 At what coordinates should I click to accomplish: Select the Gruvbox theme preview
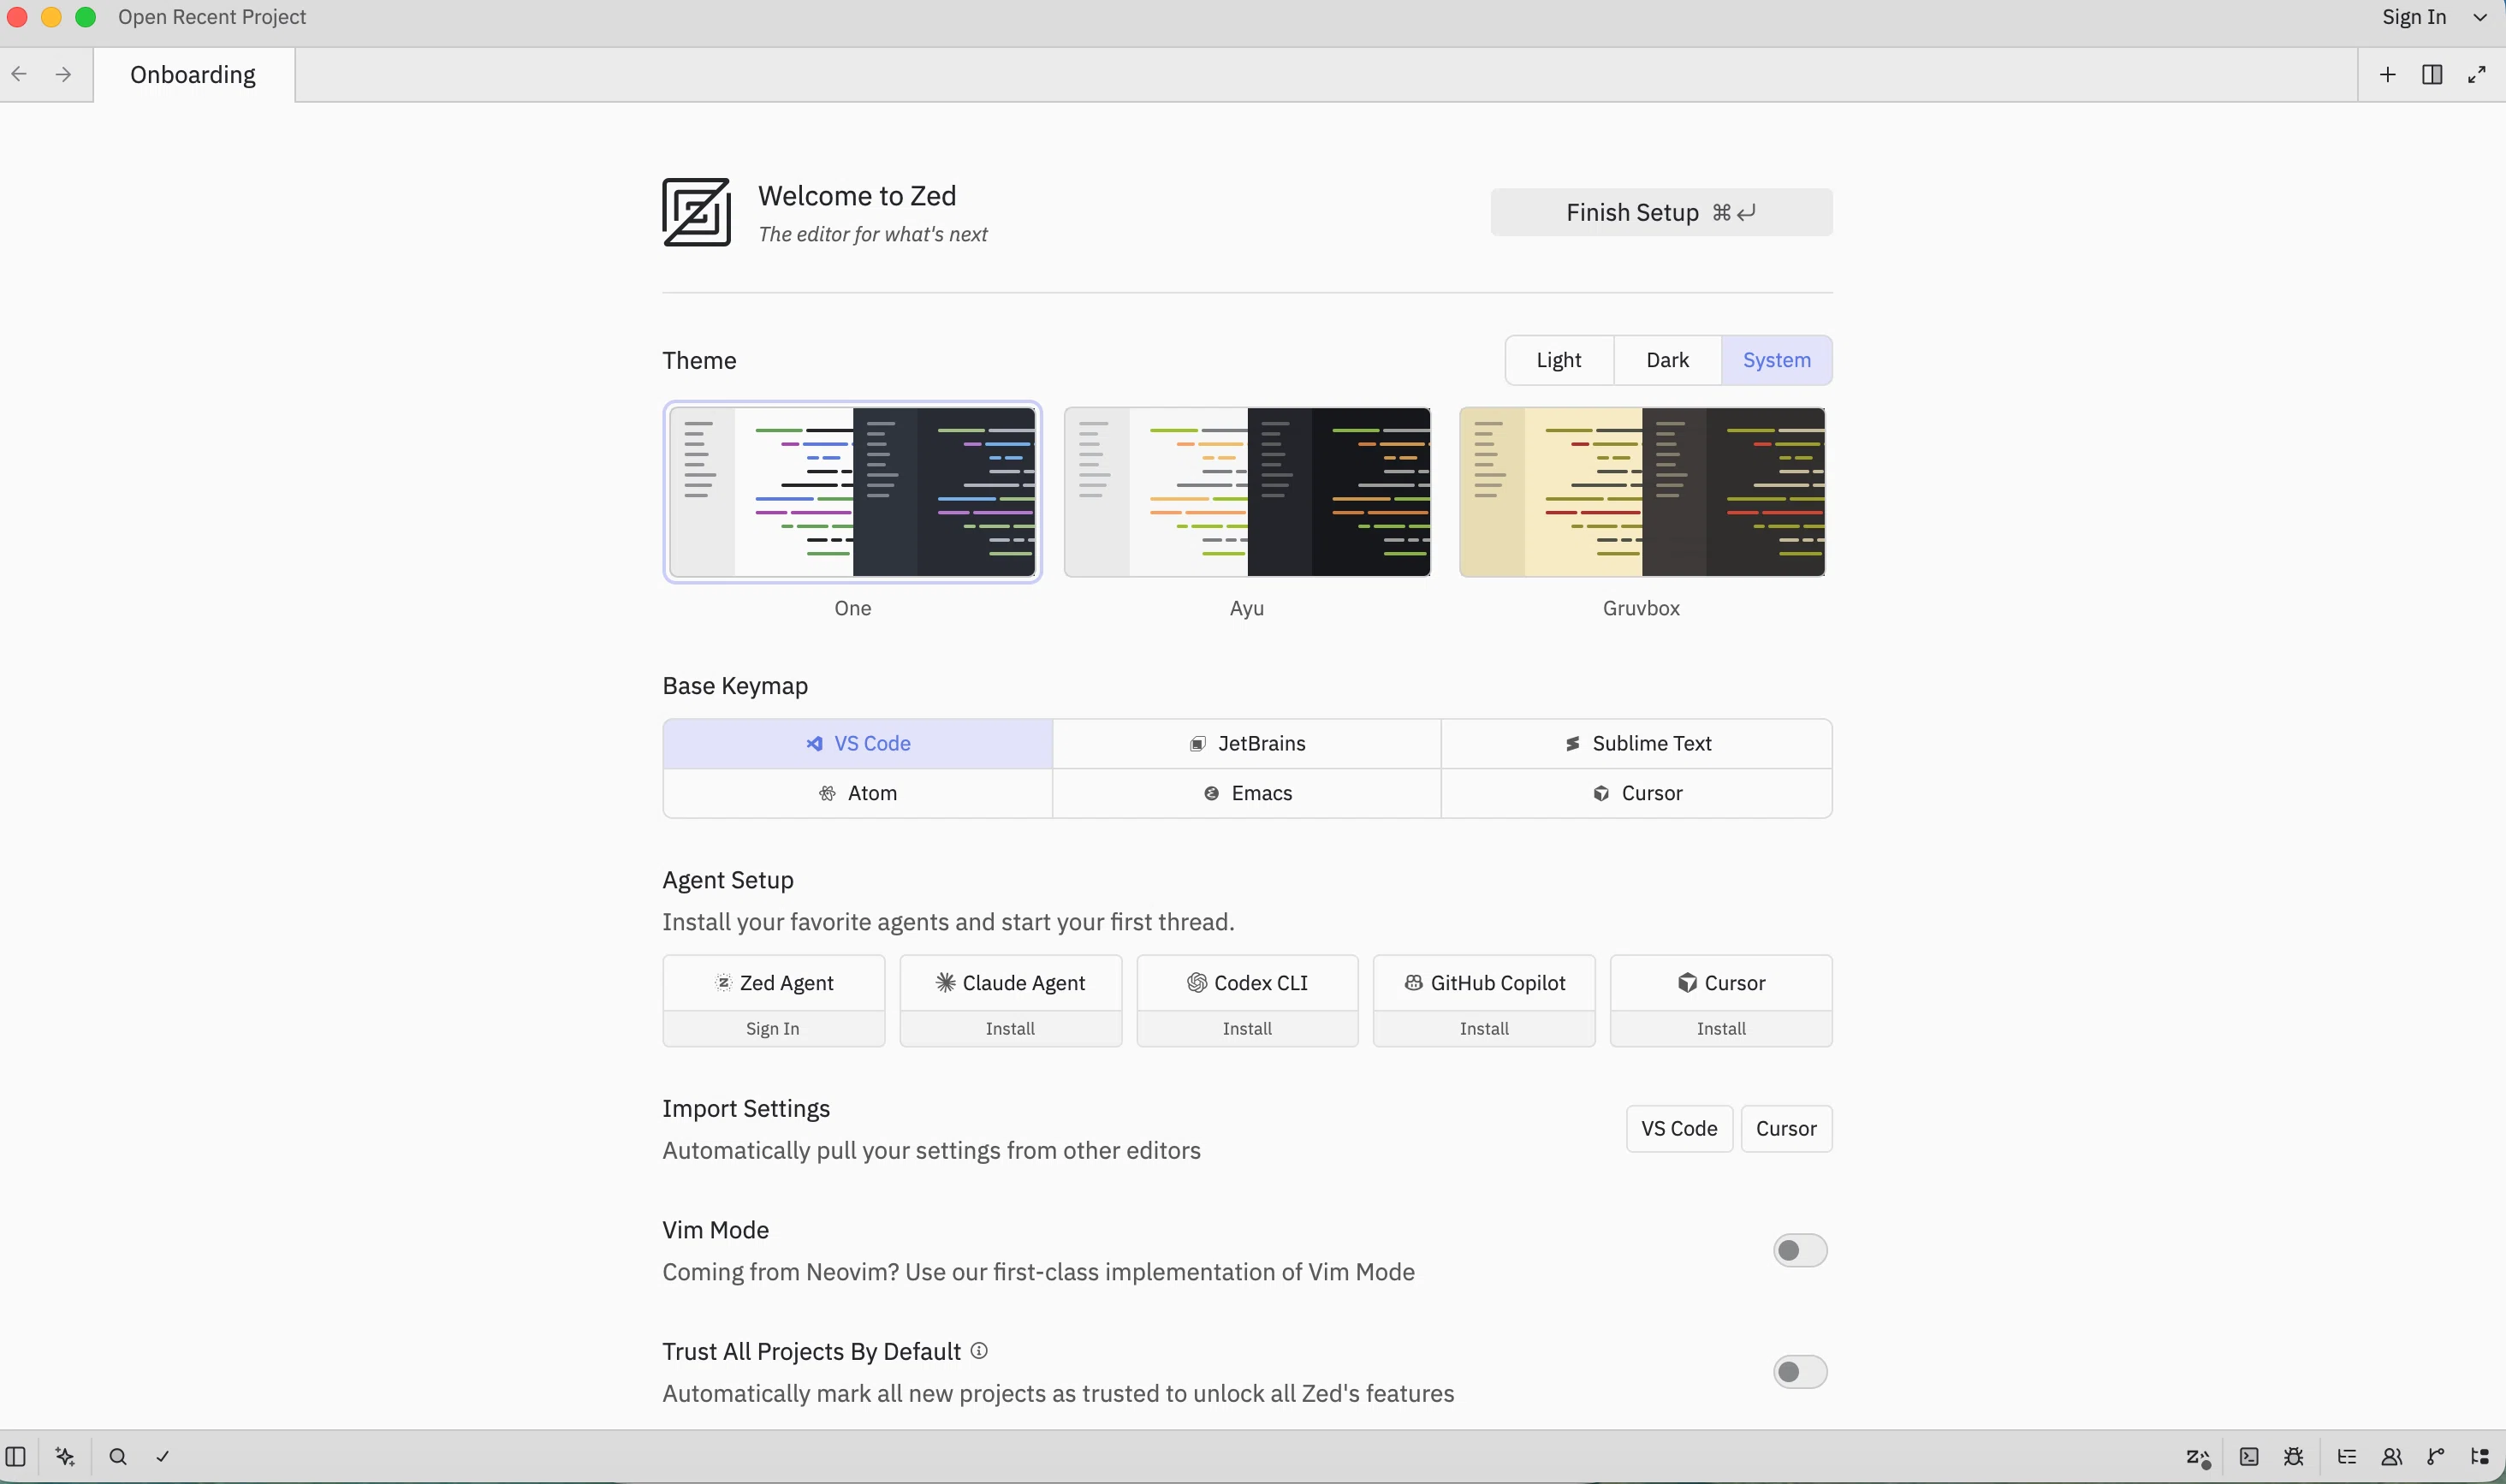click(1642, 492)
